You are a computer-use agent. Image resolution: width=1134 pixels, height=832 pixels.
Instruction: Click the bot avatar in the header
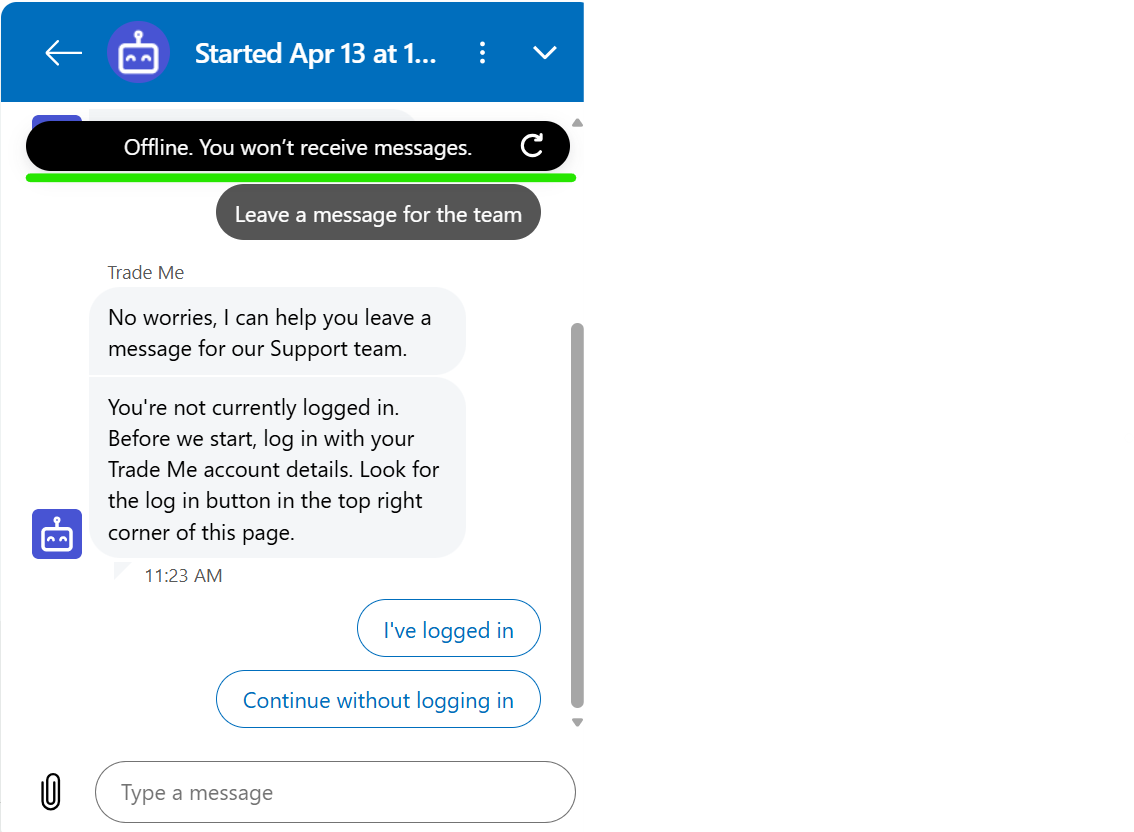pos(138,53)
